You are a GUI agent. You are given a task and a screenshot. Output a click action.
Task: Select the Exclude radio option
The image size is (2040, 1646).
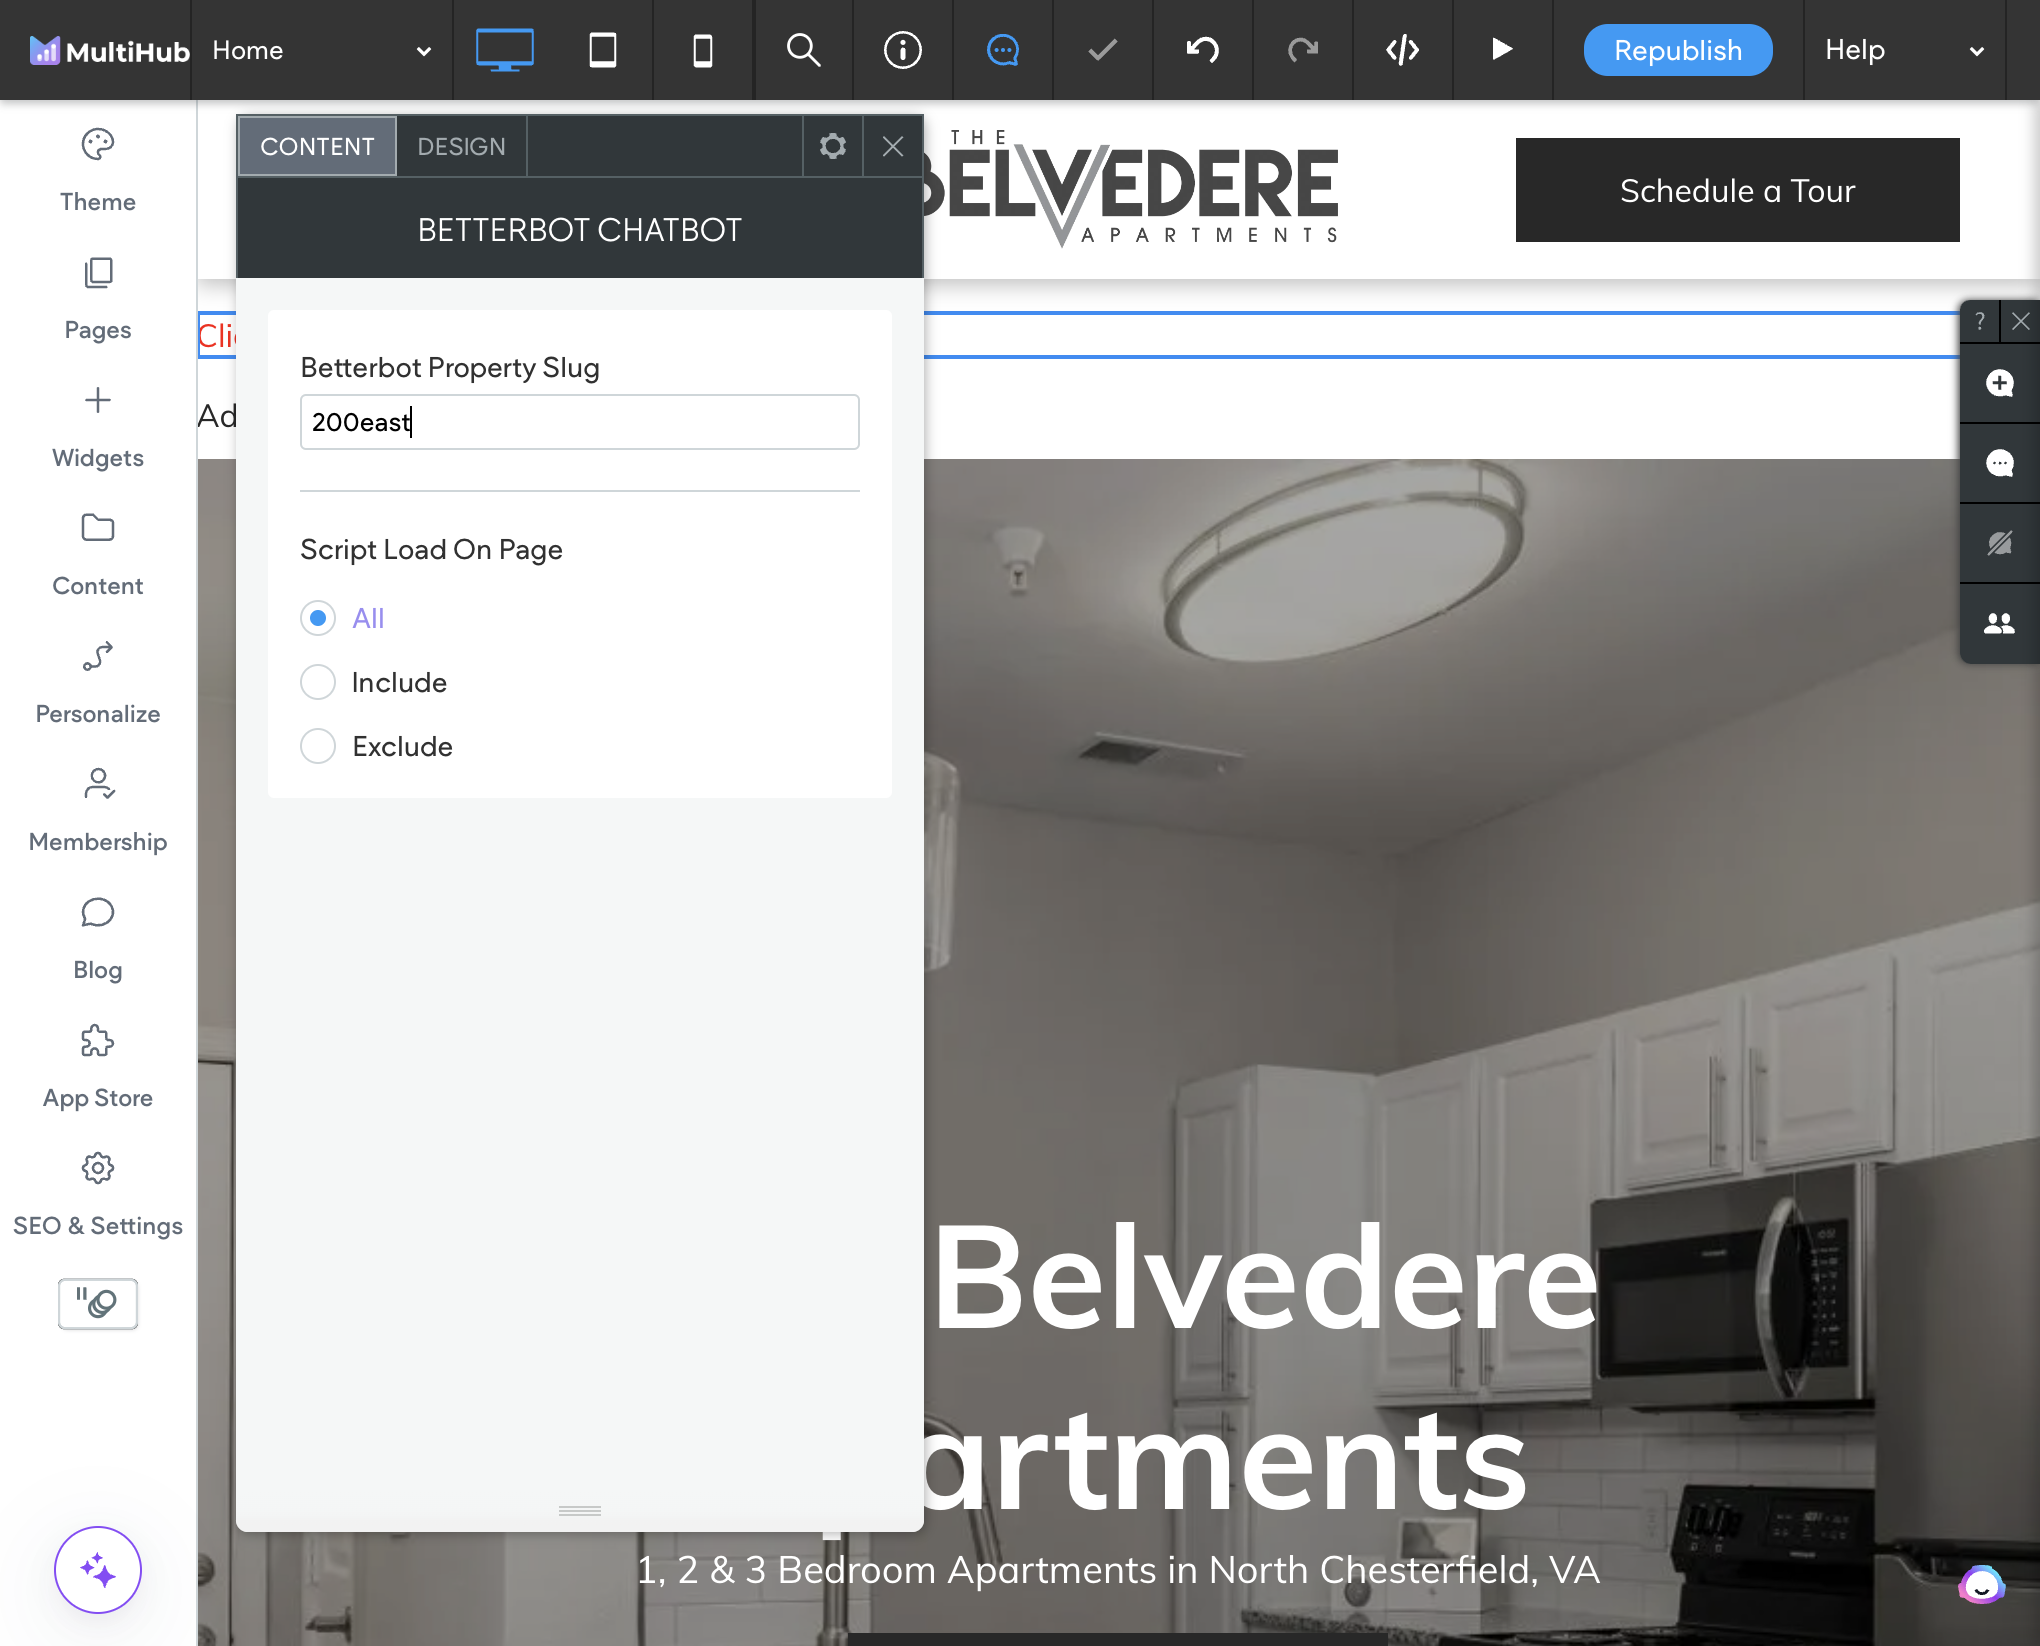pos(318,746)
